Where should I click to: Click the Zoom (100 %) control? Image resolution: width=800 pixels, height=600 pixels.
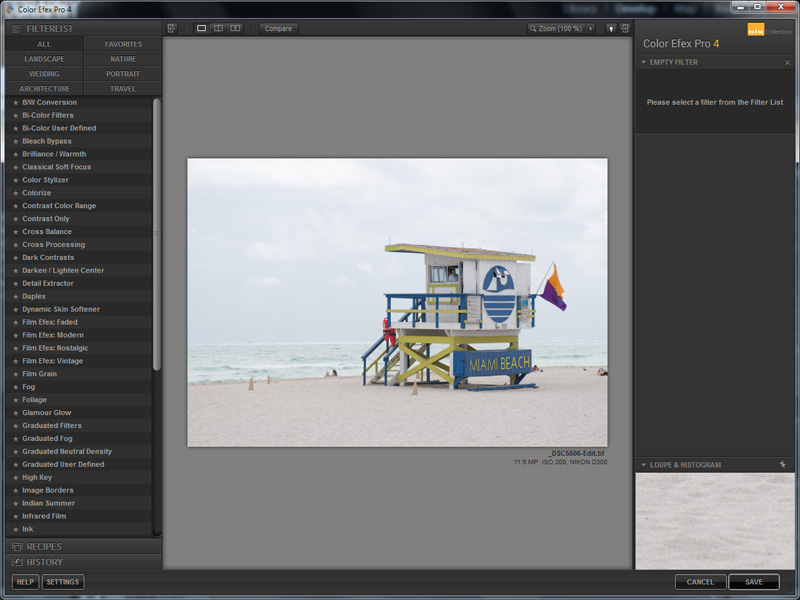tap(556, 29)
